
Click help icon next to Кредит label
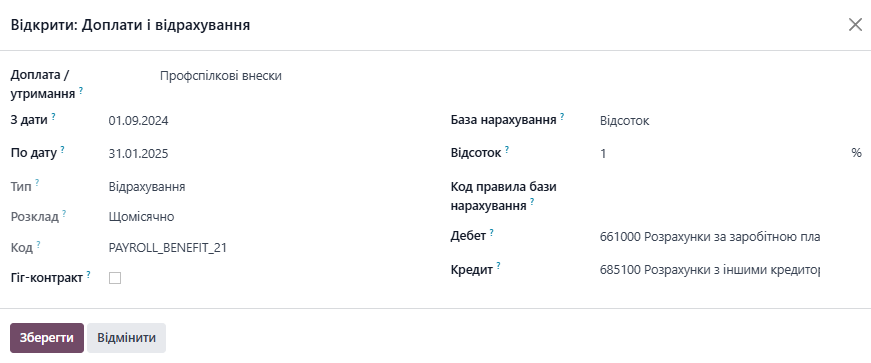(498, 266)
